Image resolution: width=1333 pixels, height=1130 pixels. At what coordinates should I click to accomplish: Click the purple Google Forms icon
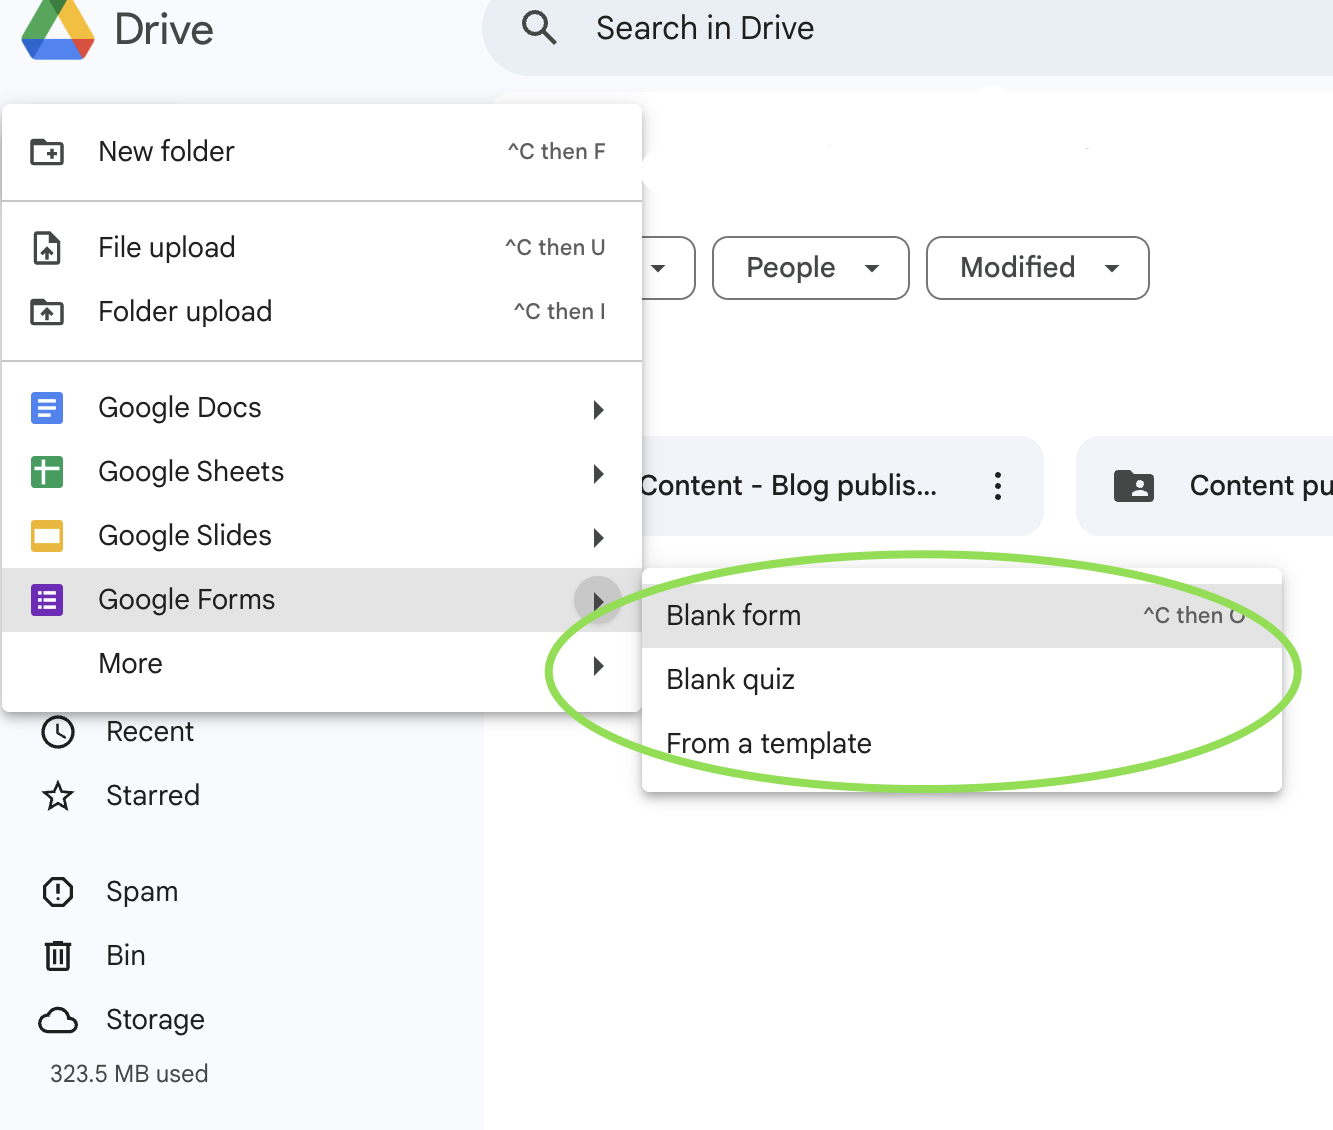(x=47, y=600)
